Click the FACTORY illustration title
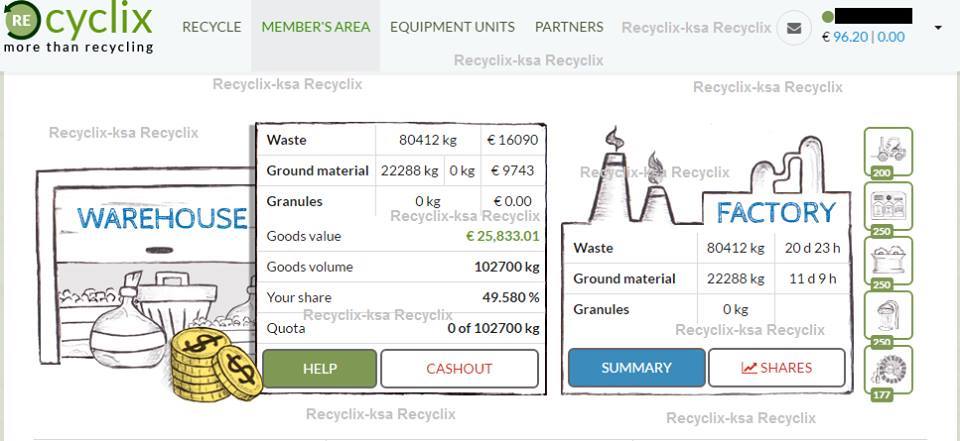This screenshot has height=441, width=960. point(776,213)
